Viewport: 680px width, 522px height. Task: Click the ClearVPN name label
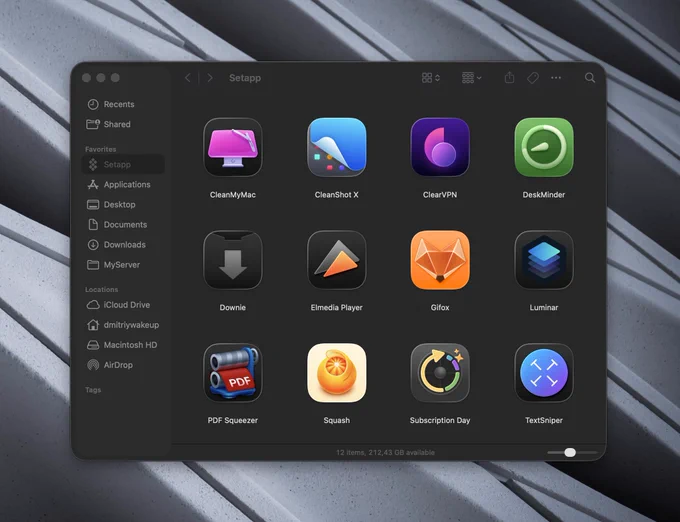[440, 195]
